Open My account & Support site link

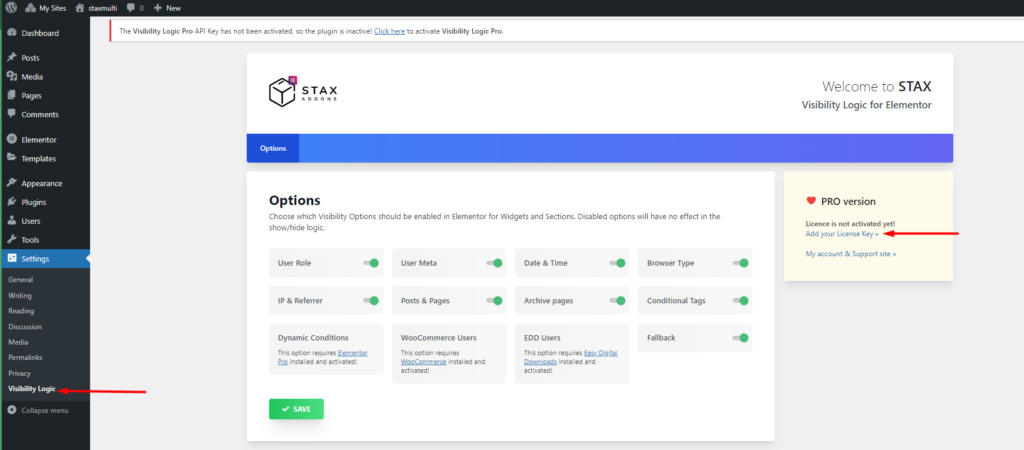pyautogui.click(x=851, y=253)
